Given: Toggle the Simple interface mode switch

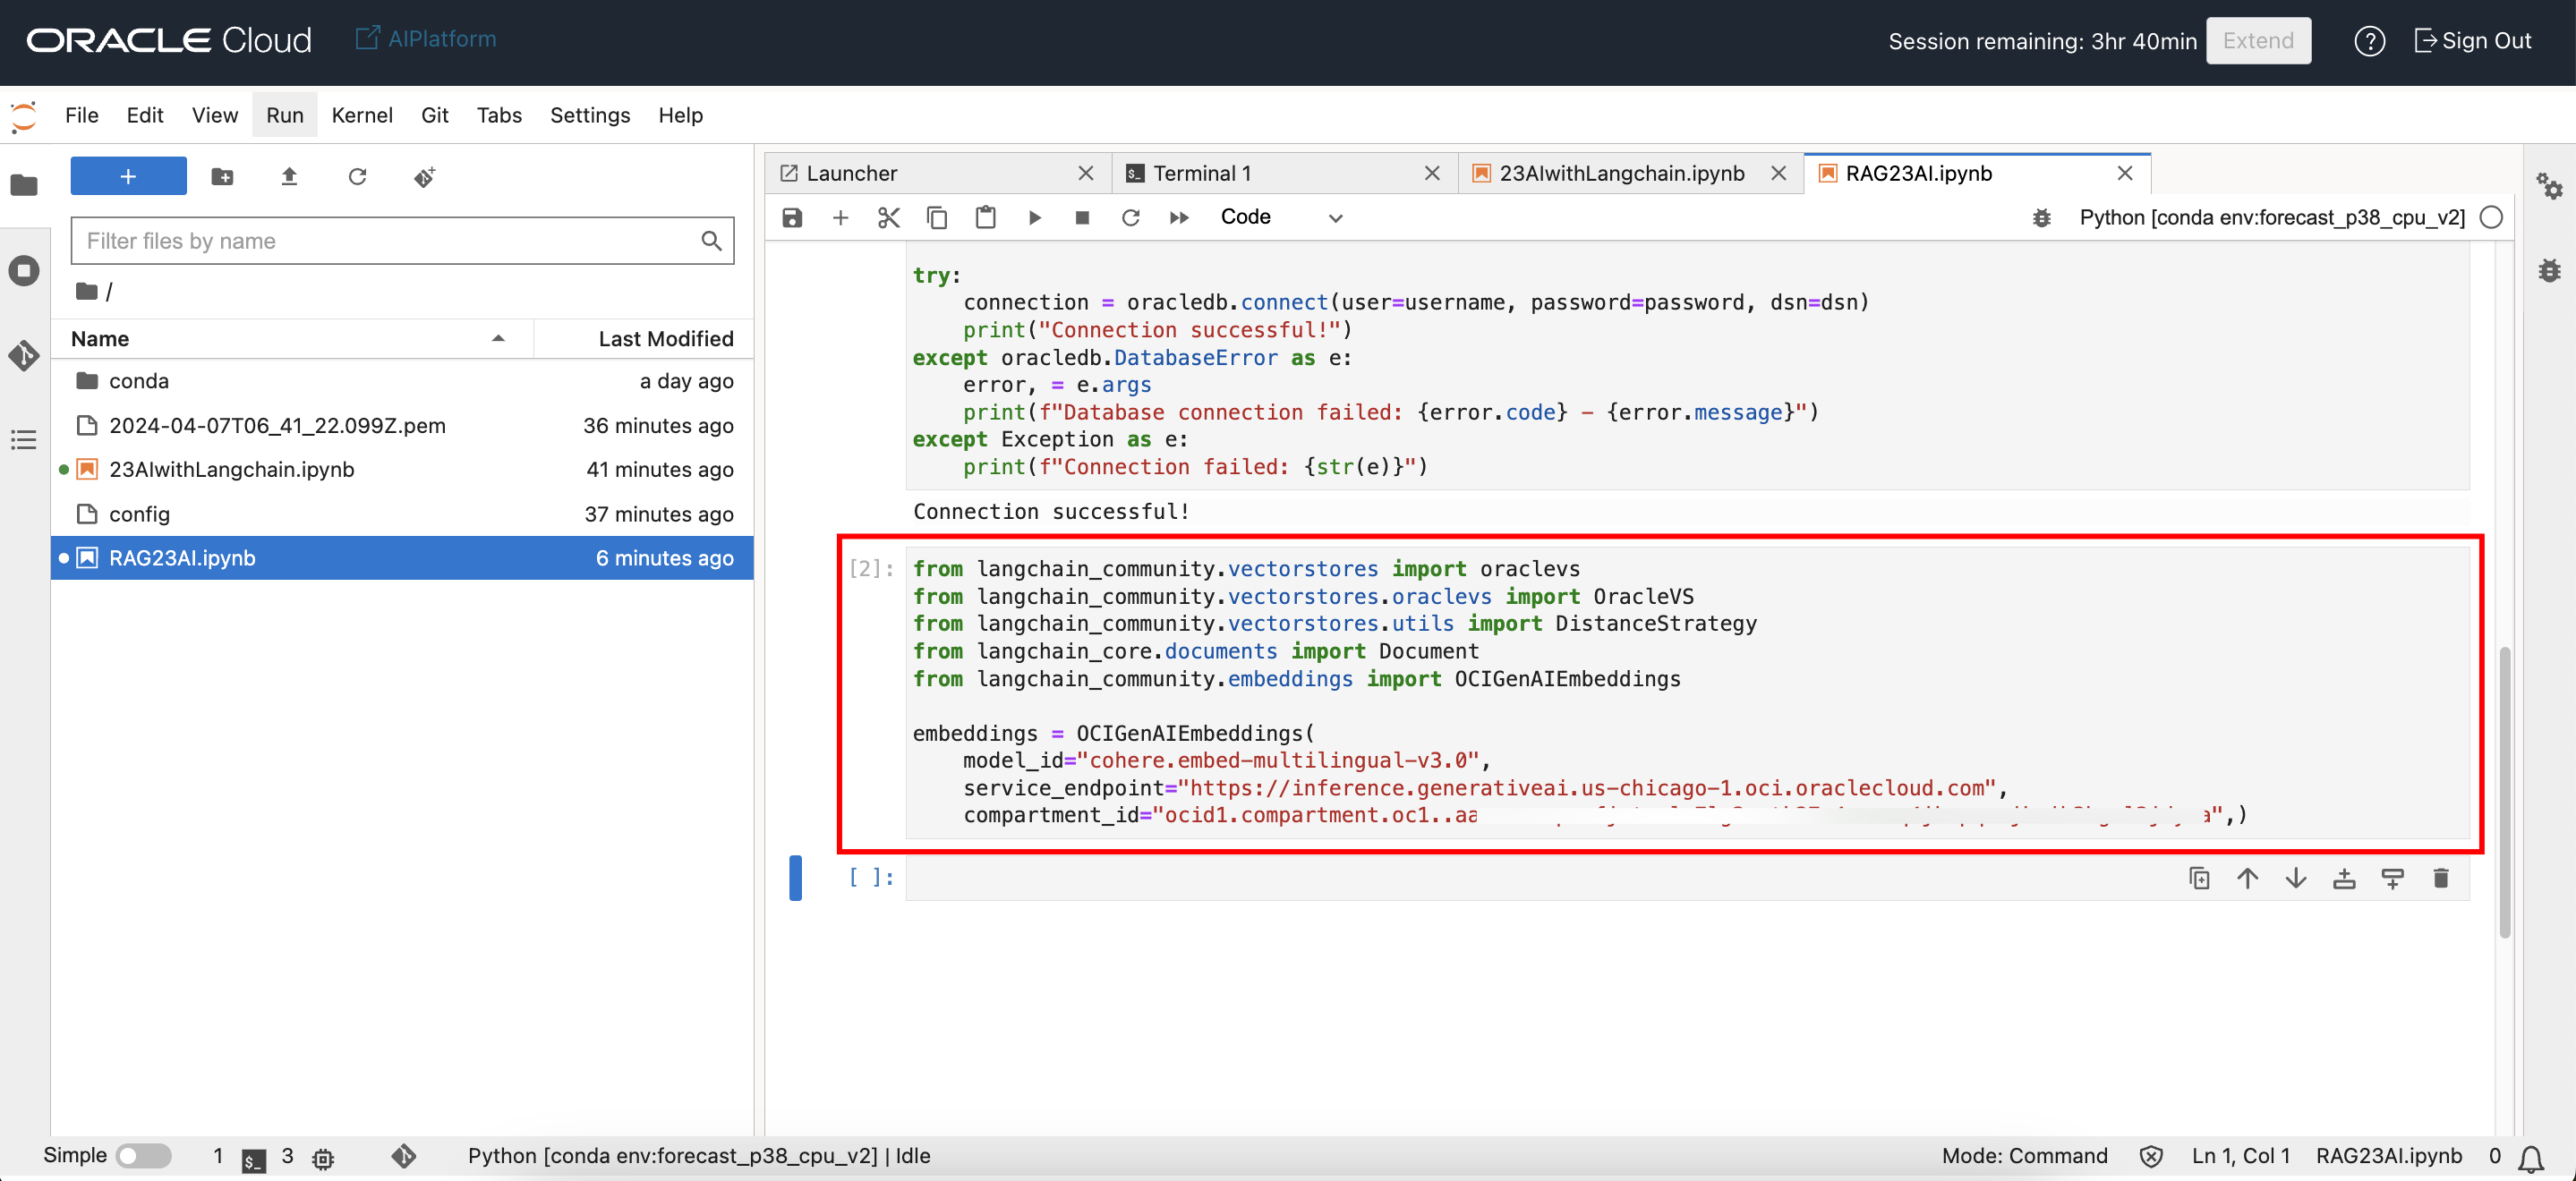Looking at the screenshot, I should pos(143,1155).
